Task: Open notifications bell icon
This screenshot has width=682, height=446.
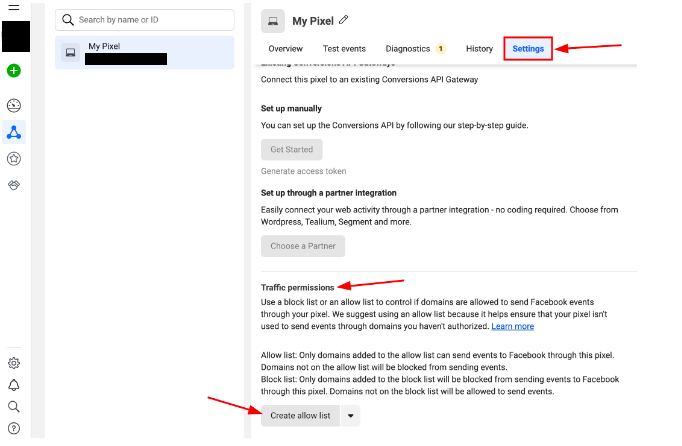Action: point(14,385)
